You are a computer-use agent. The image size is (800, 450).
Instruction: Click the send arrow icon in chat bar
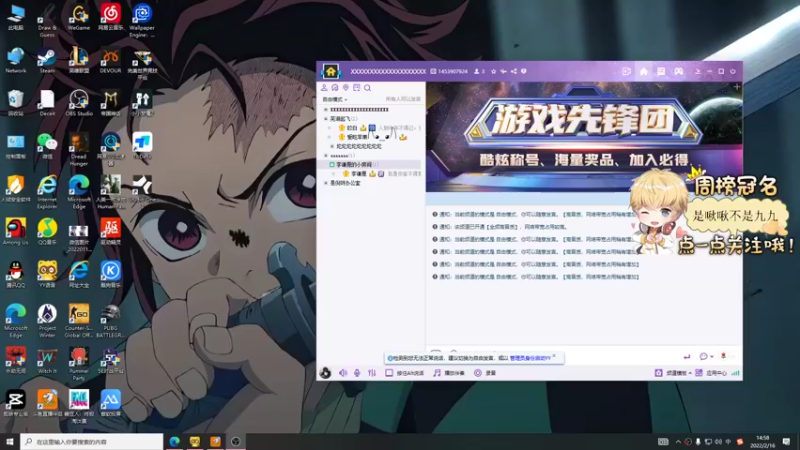(x=687, y=356)
